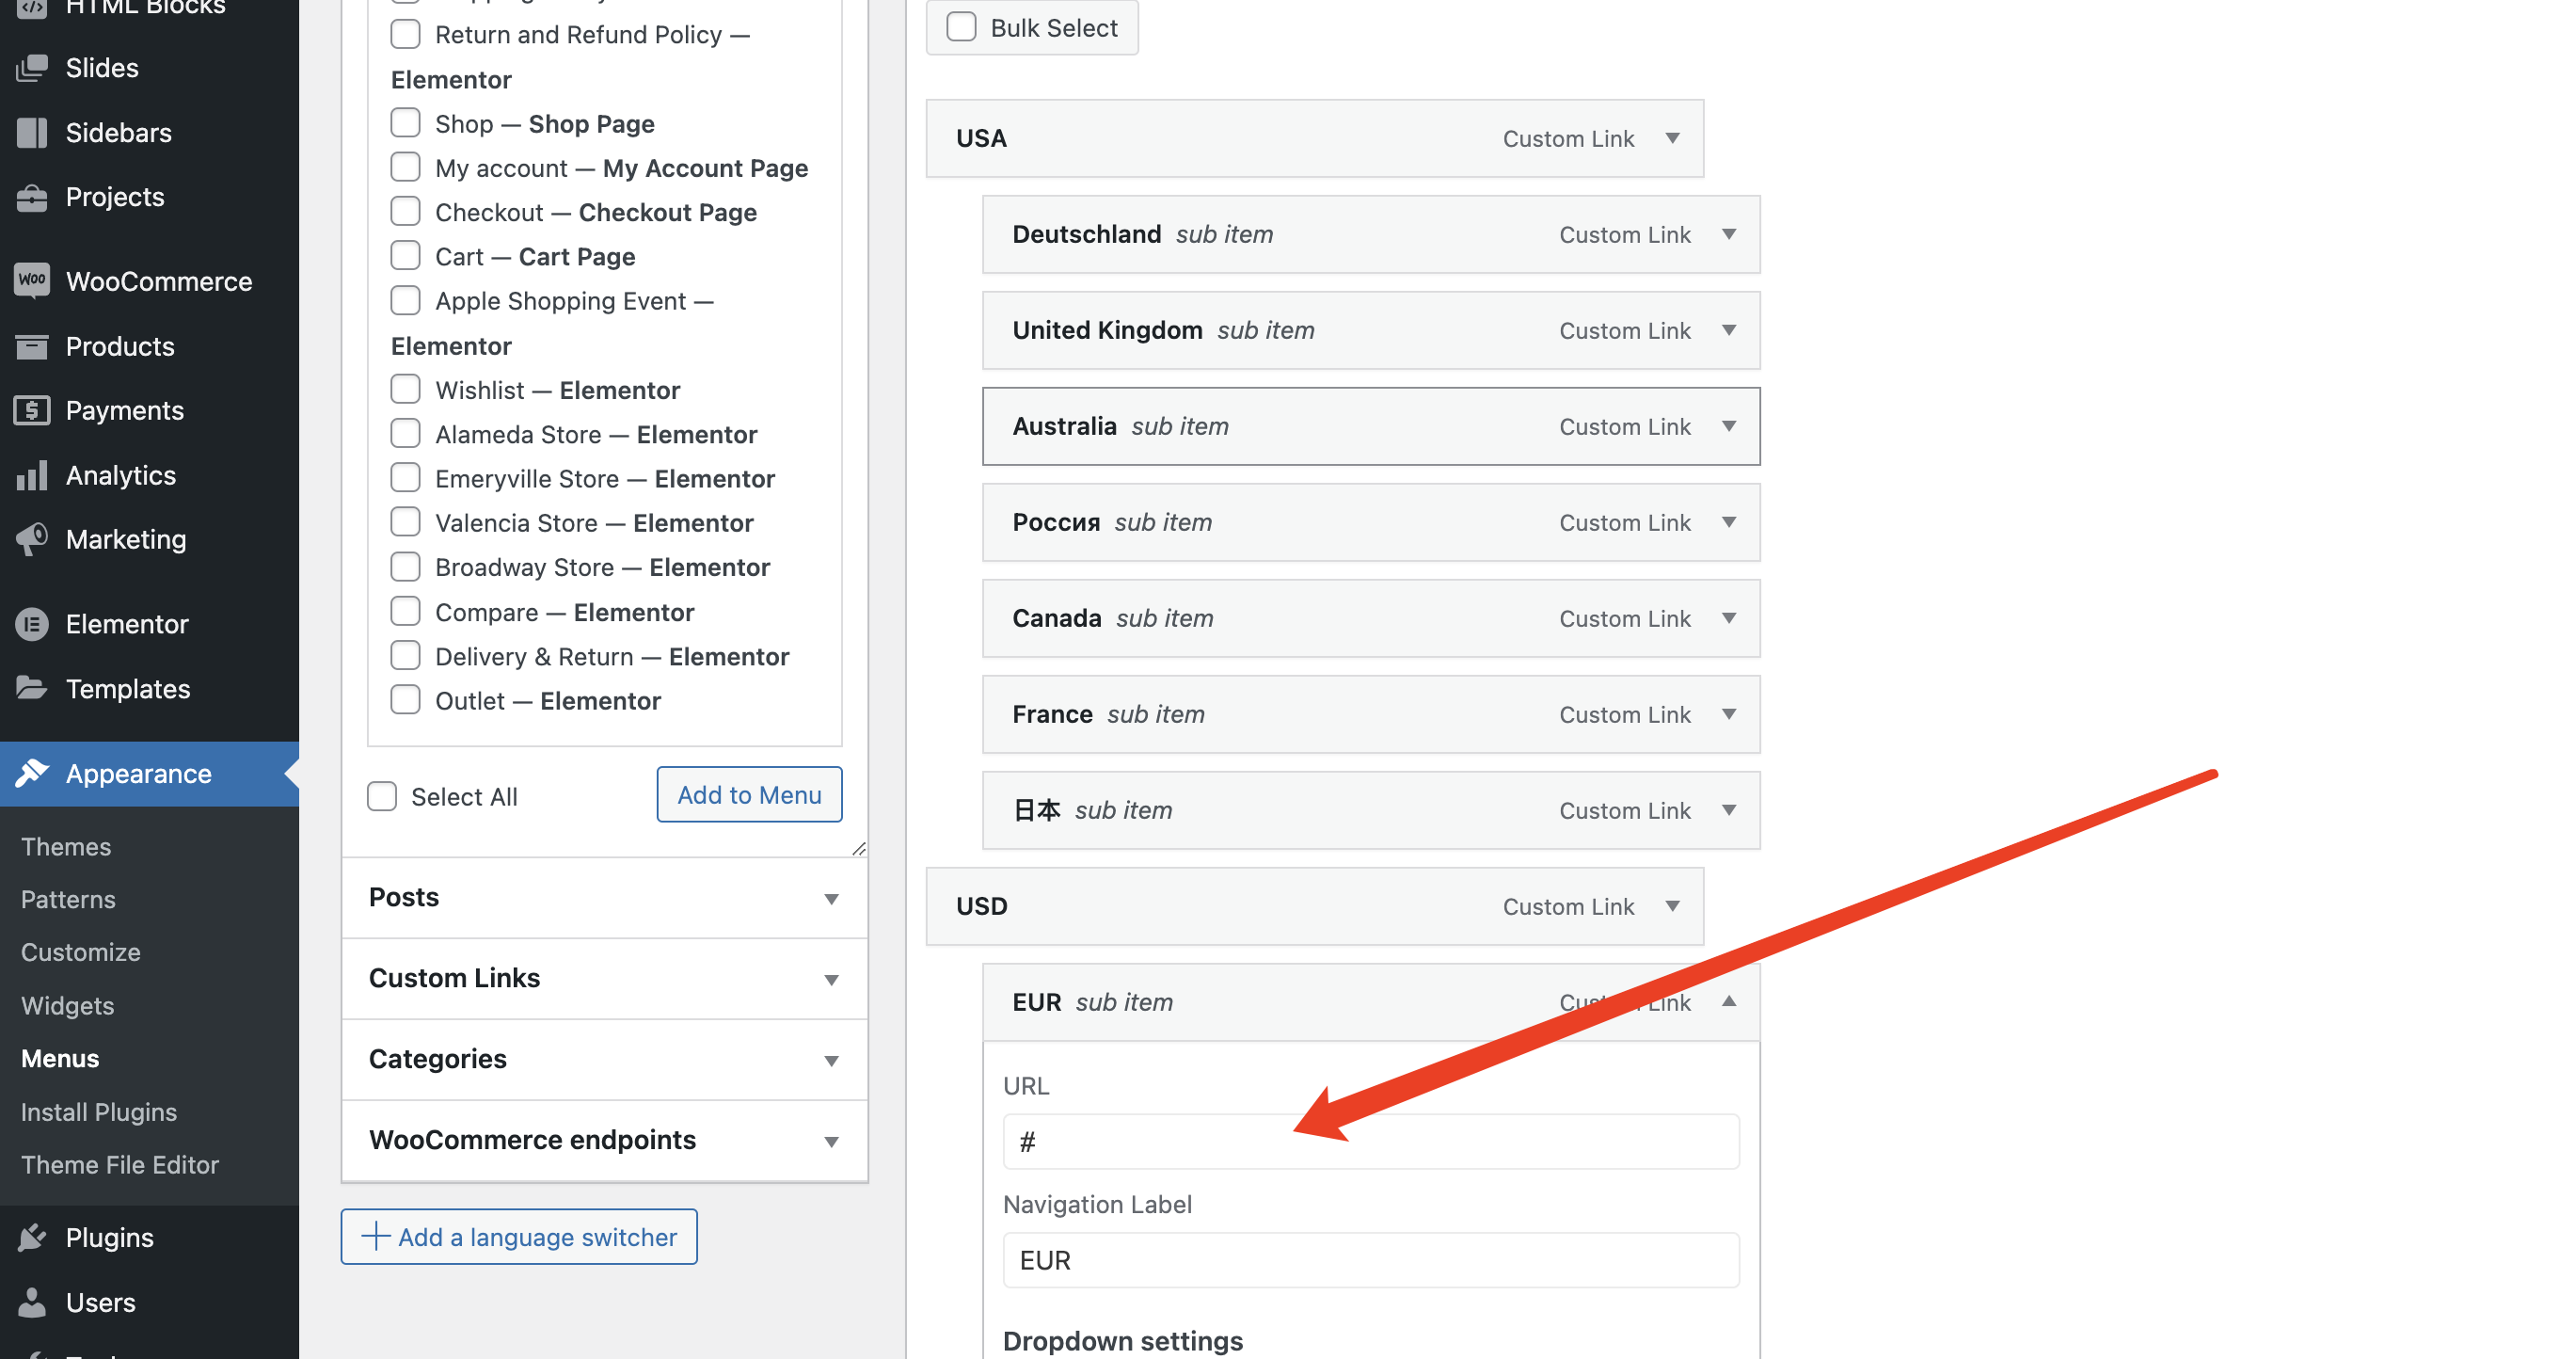Tick the Wishlist — Elementor page checkbox
The image size is (2576, 1359).
[x=405, y=389]
